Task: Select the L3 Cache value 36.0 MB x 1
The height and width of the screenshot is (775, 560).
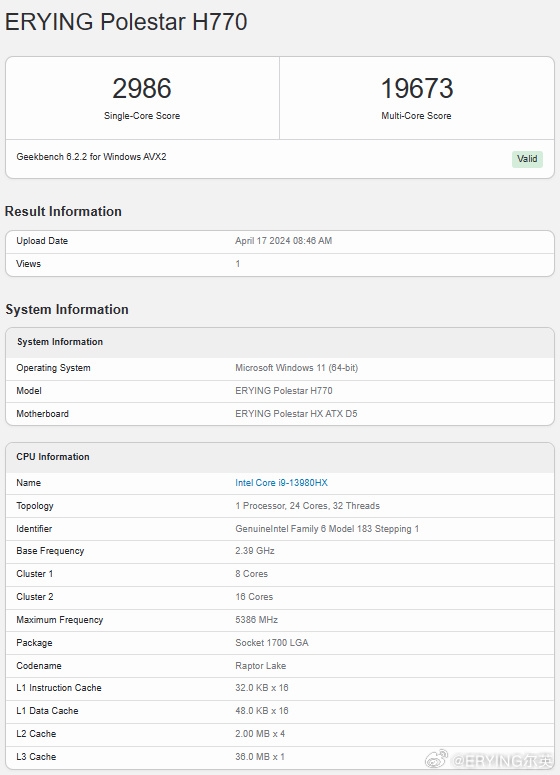Action: point(260,757)
